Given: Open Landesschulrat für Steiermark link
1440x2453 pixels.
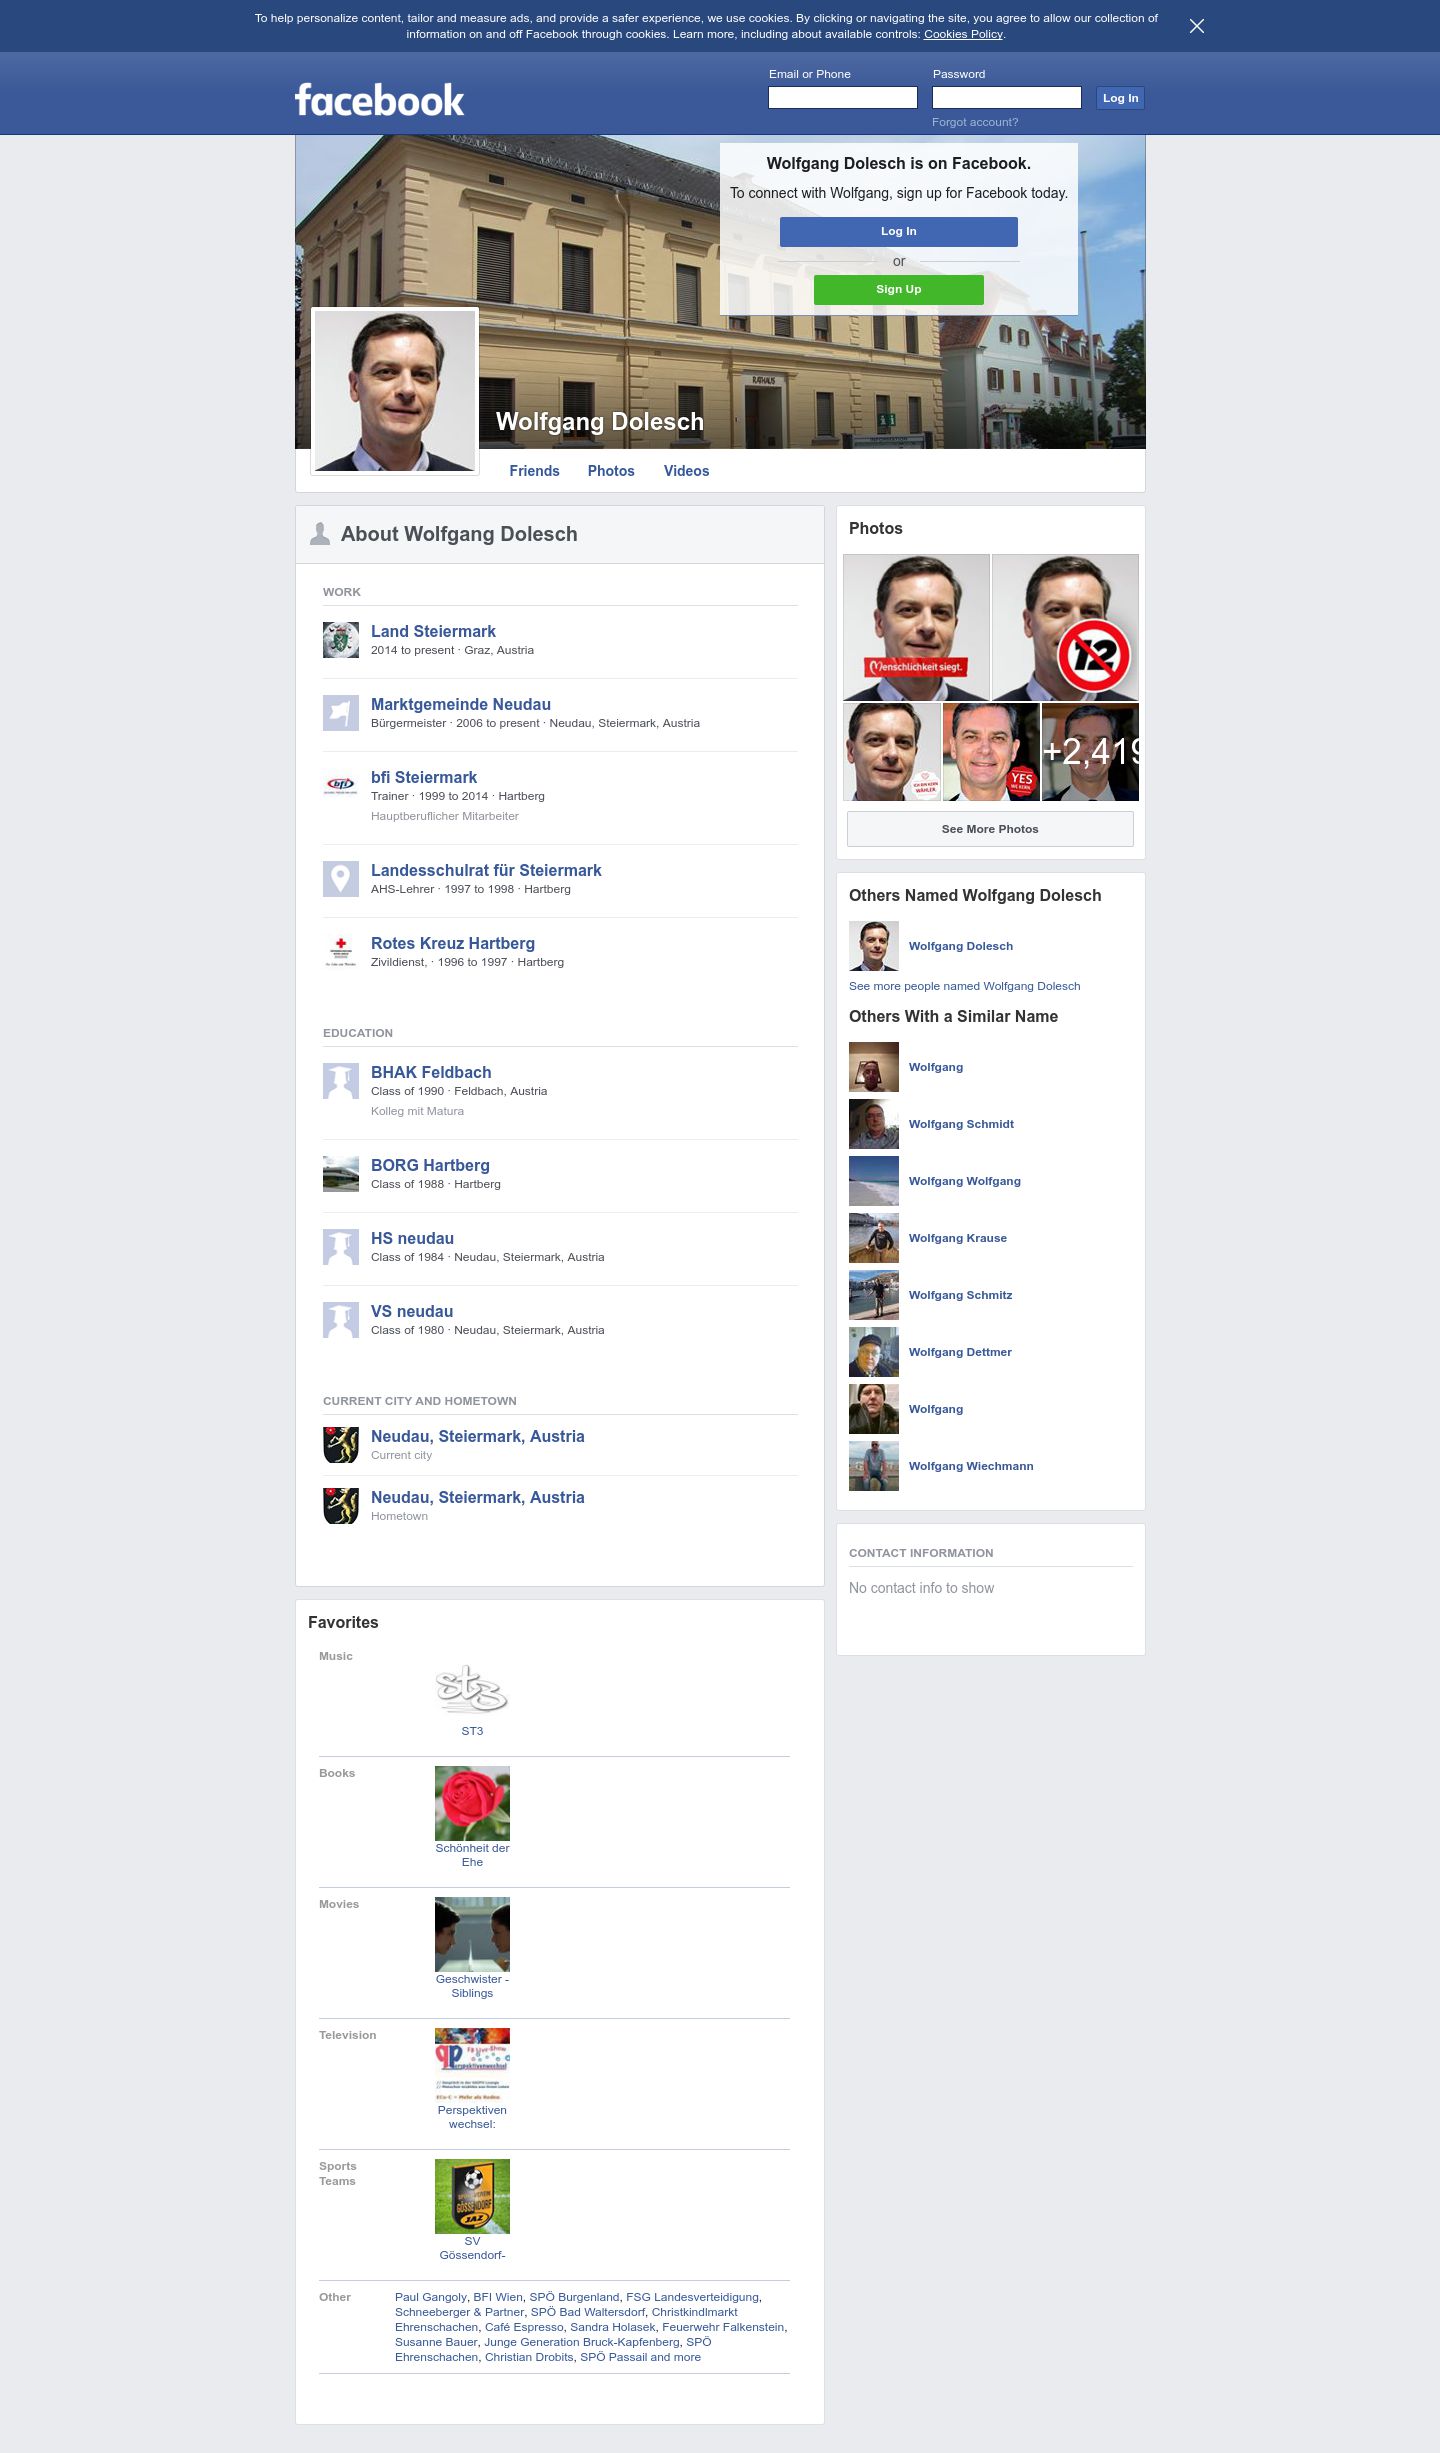Looking at the screenshot, I should pyautogui.click(x=486, y=870).
